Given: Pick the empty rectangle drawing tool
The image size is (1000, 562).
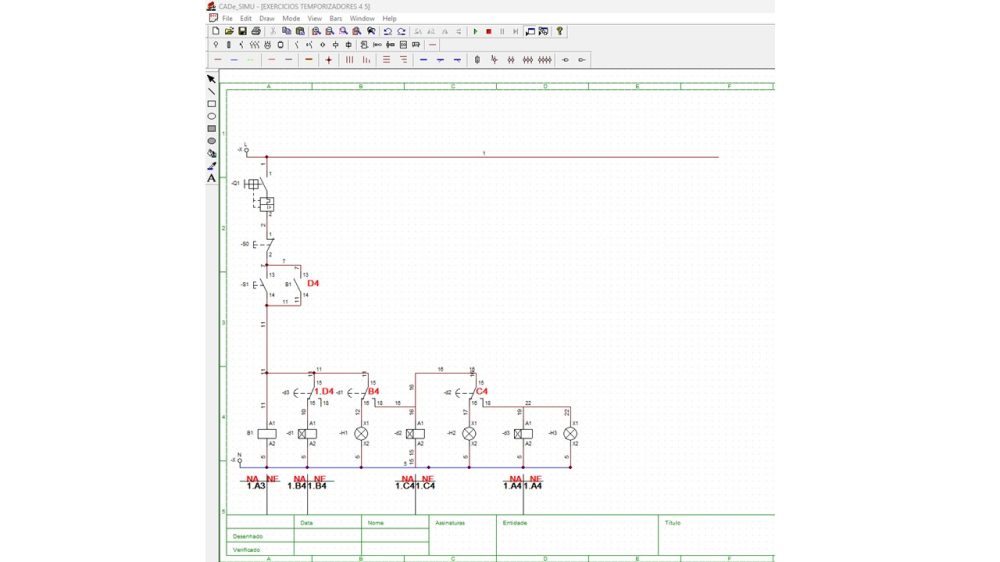Looking at the screenshot, I should click(211, 104).
